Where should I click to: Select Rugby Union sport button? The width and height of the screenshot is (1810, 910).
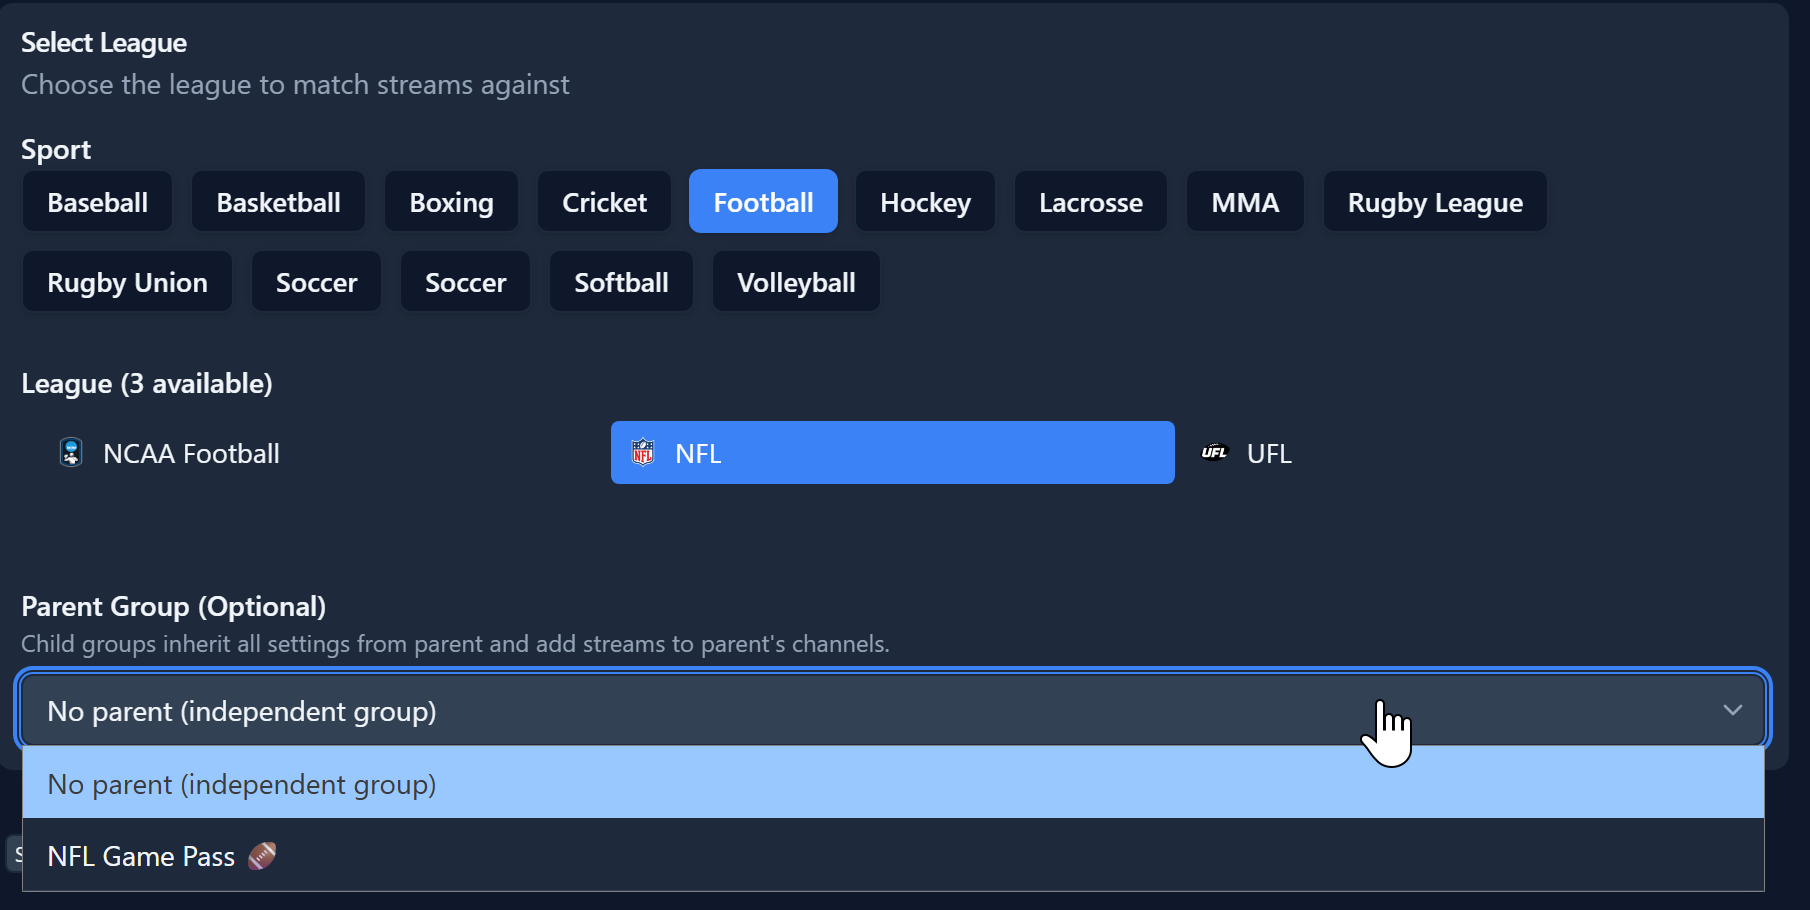click(127, 282)
